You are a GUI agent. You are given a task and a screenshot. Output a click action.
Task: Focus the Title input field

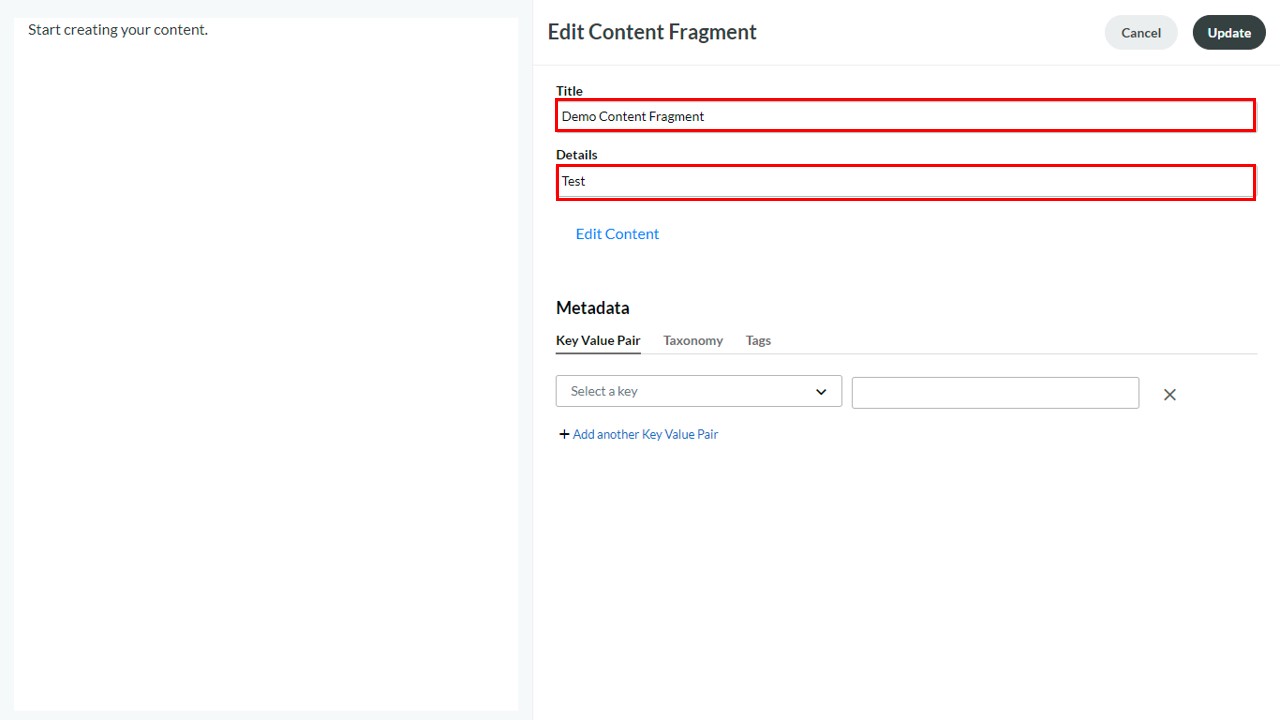(x=906, y=115)
